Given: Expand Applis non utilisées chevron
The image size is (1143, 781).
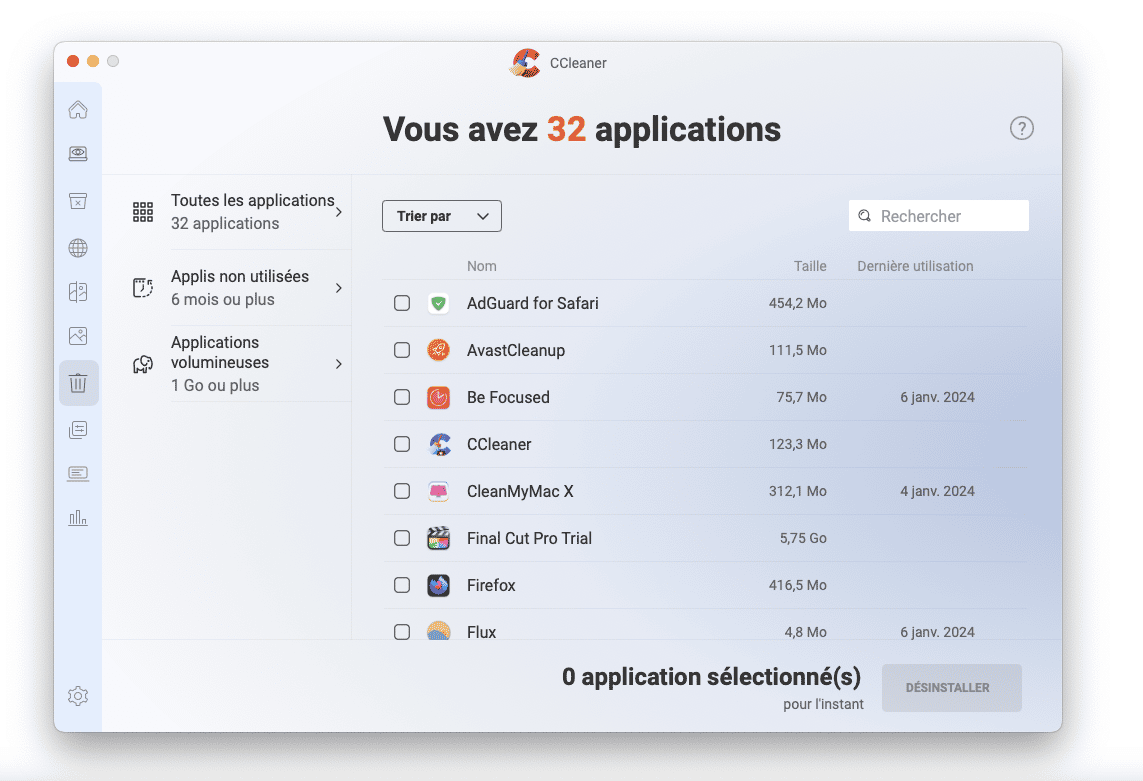Looking at the screenshot, I should (339, 288).
